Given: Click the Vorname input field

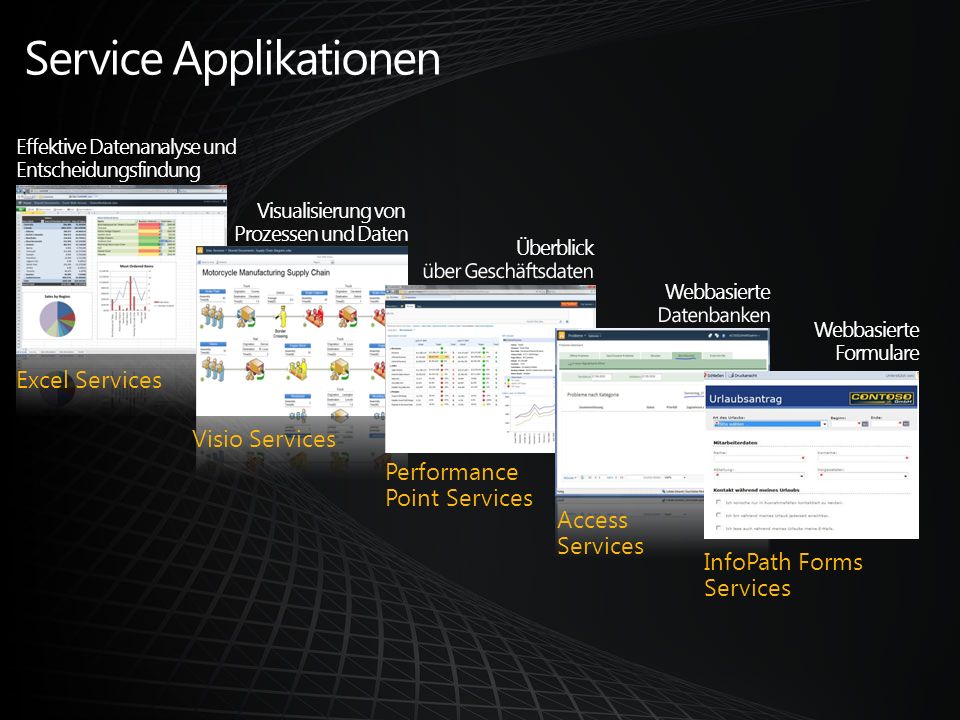Looking at the screenshot, I should point(864,459).
